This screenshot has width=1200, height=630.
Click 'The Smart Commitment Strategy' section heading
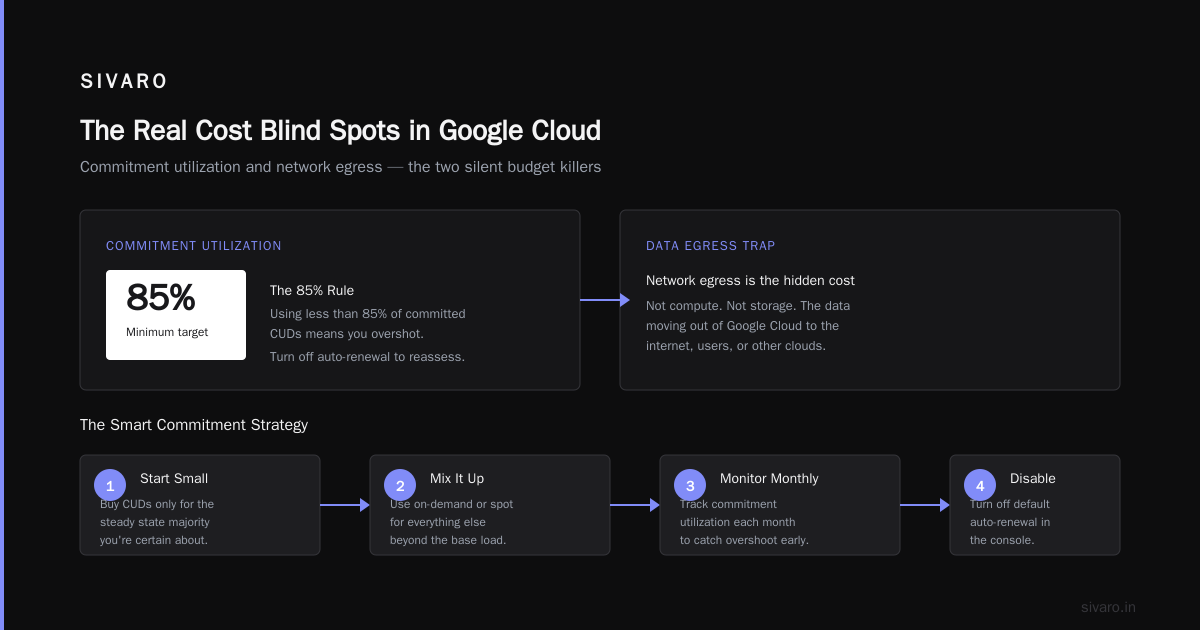pyautogui.click(x=194, y=425)
